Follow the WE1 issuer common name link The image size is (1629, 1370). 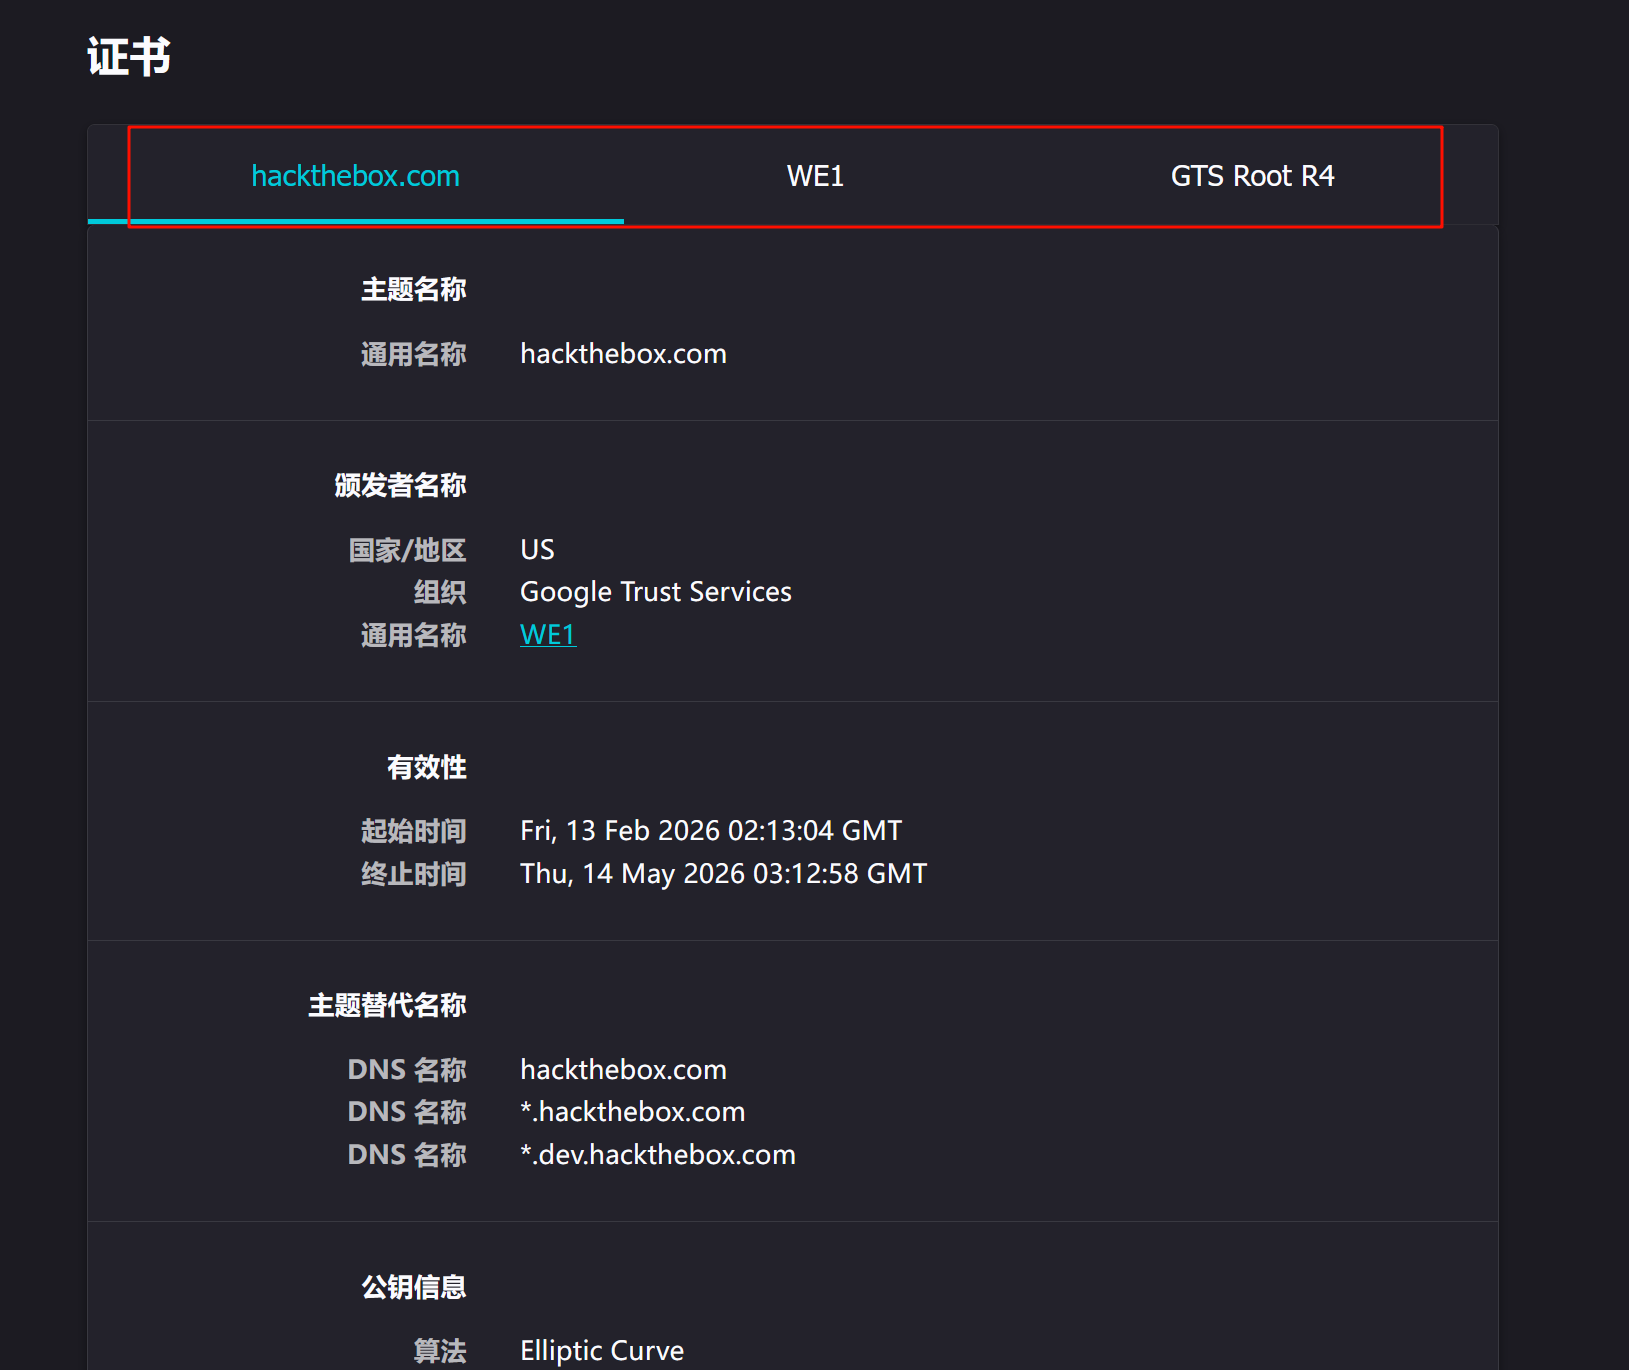coord(548,635)
